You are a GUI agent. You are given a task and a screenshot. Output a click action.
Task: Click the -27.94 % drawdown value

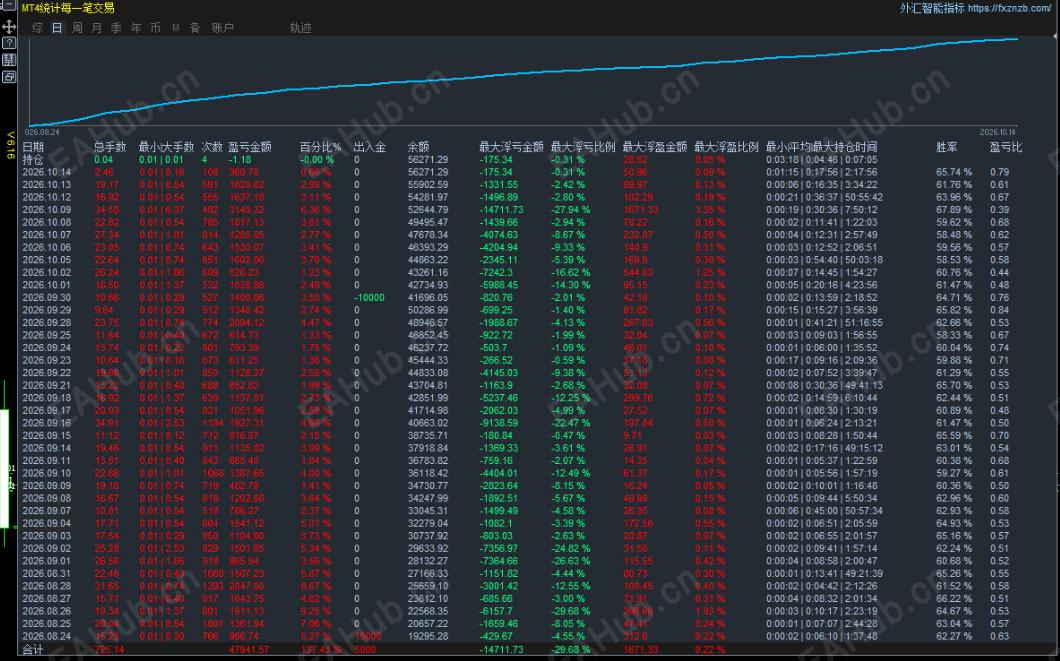pos(571,210)
